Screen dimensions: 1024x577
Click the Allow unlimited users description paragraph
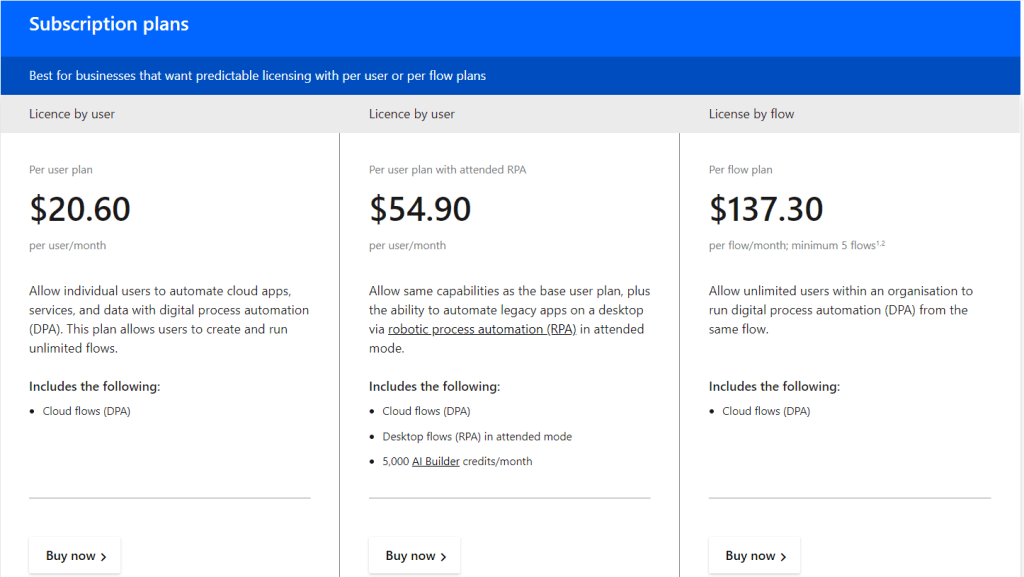pyautogui.click(x=840, y=310)
